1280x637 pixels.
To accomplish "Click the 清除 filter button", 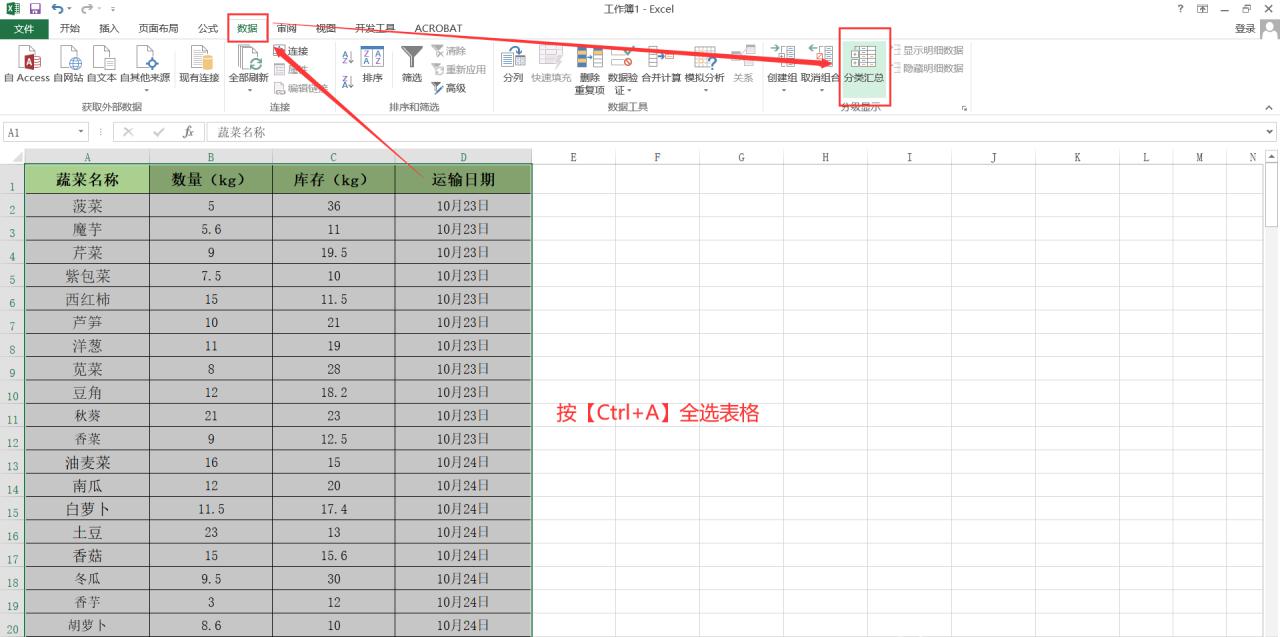I will click(x=449, y=51).
